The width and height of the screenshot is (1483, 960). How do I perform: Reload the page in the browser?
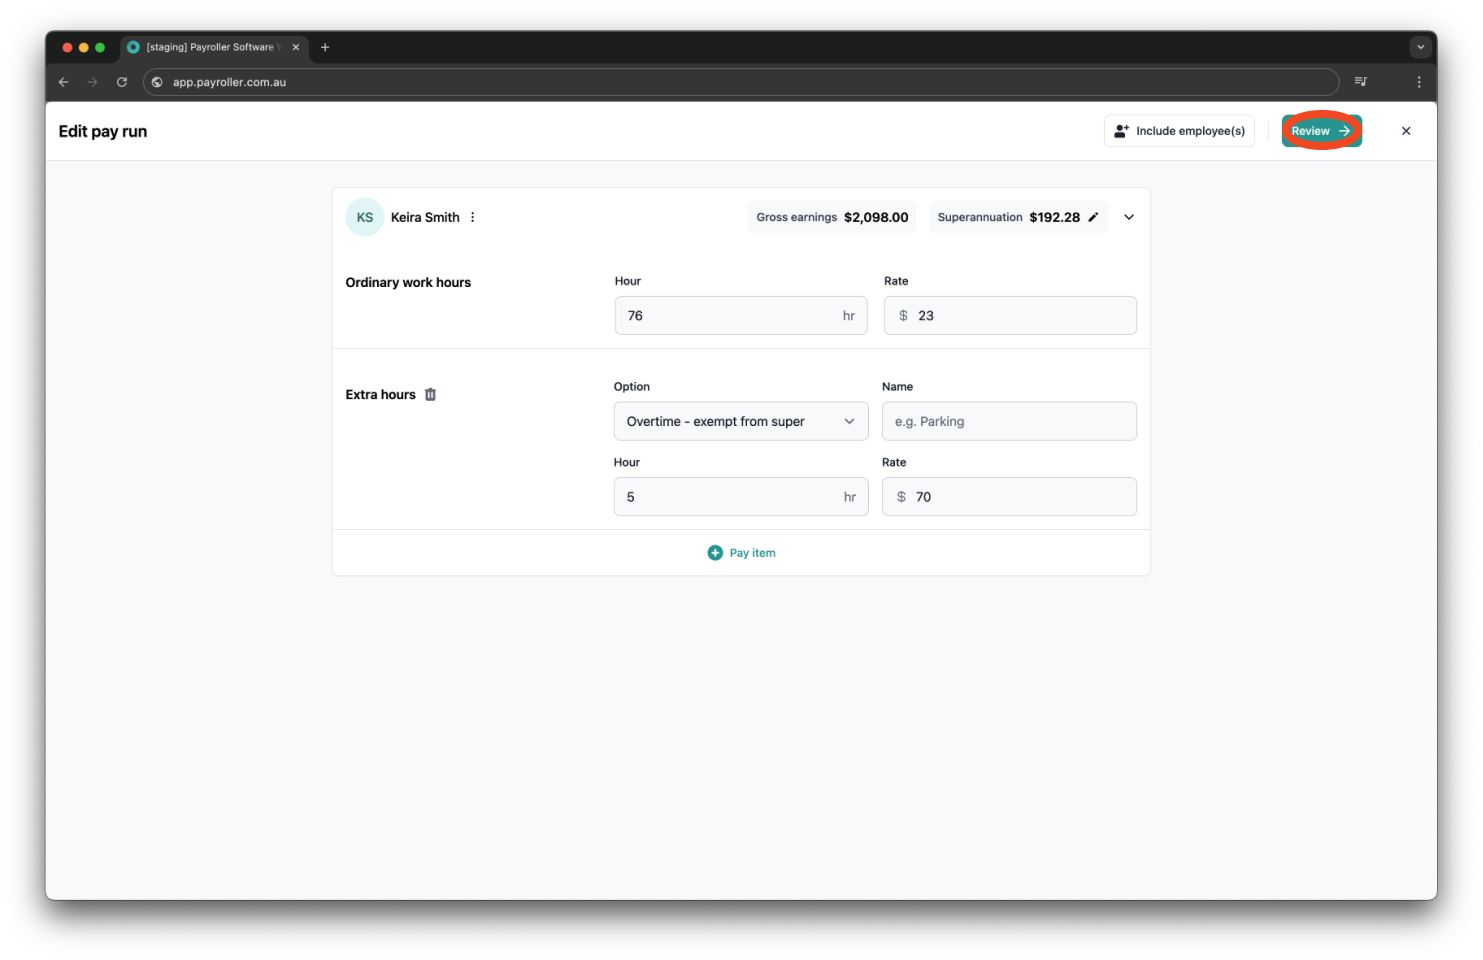point(122,82)
